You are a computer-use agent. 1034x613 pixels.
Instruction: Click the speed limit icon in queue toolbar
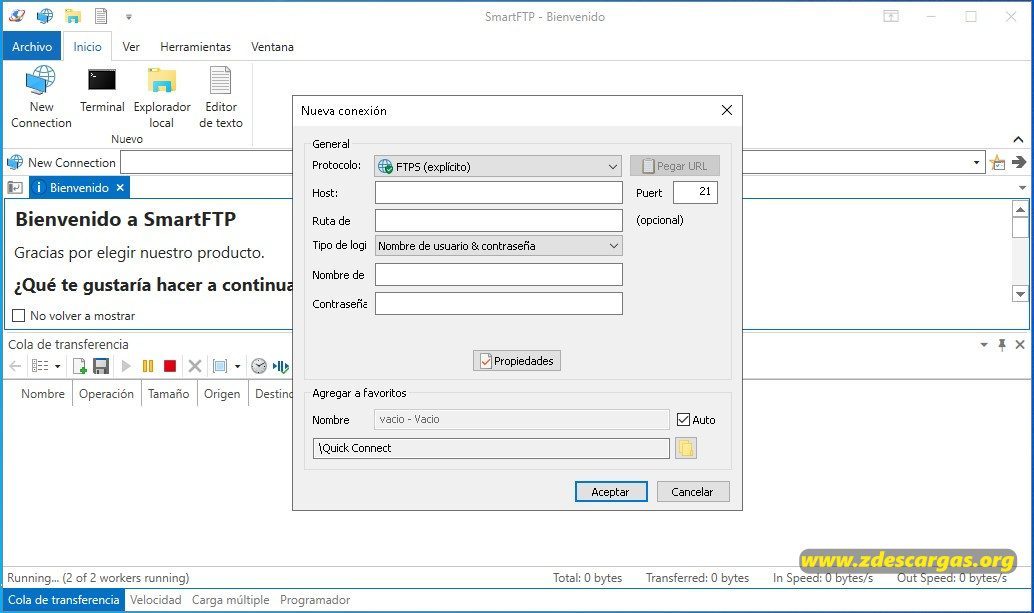pyautogui.click(x=280, y=366)
